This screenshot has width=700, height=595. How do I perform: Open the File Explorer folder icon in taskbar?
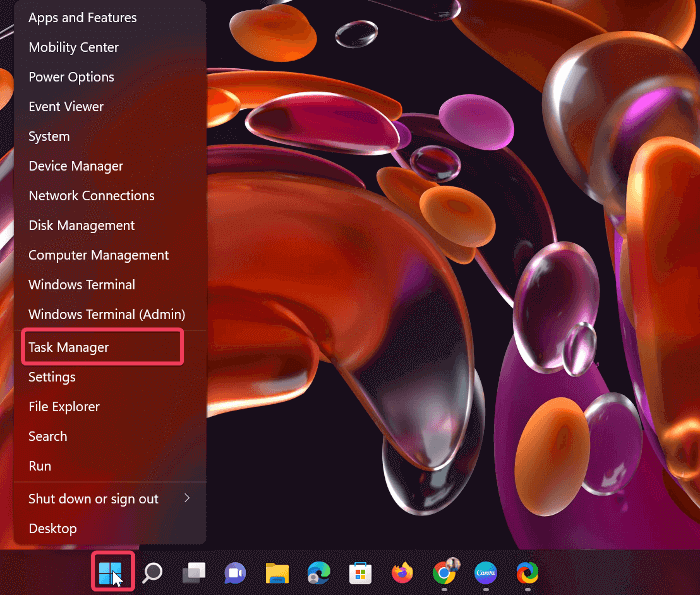click(277, 572)
